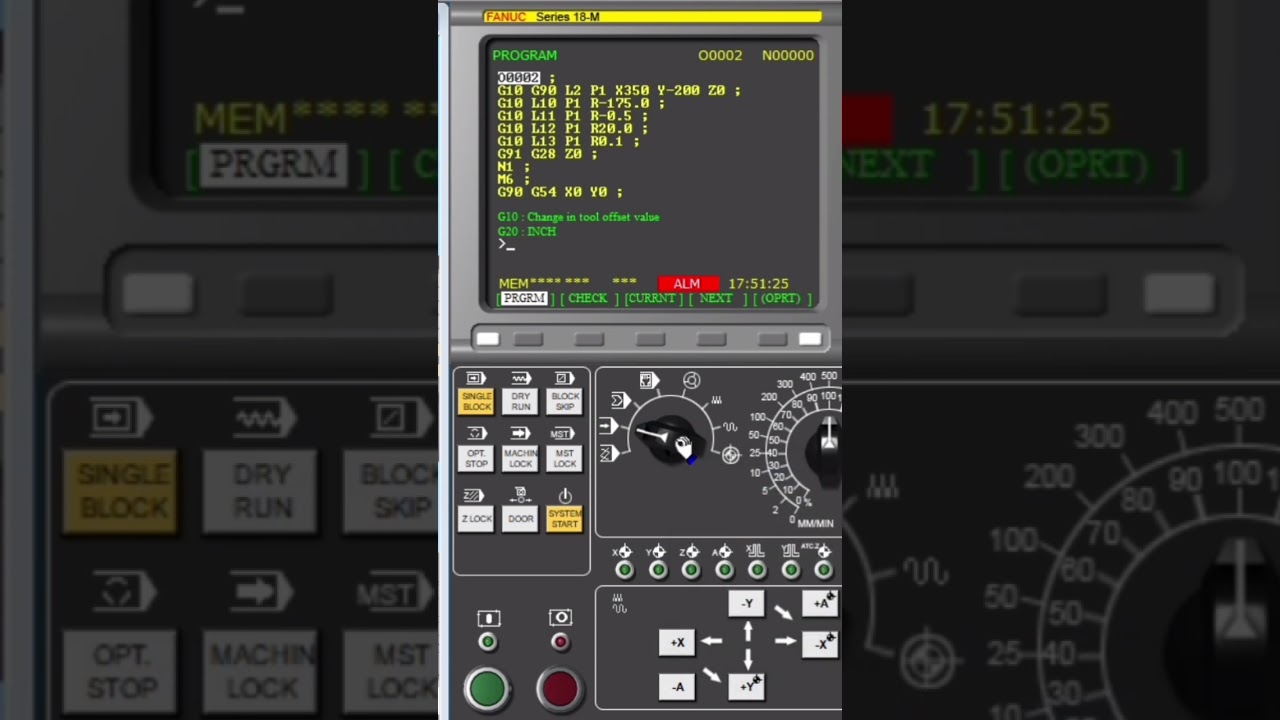Click the MST icon above MST LOCK

563,434
